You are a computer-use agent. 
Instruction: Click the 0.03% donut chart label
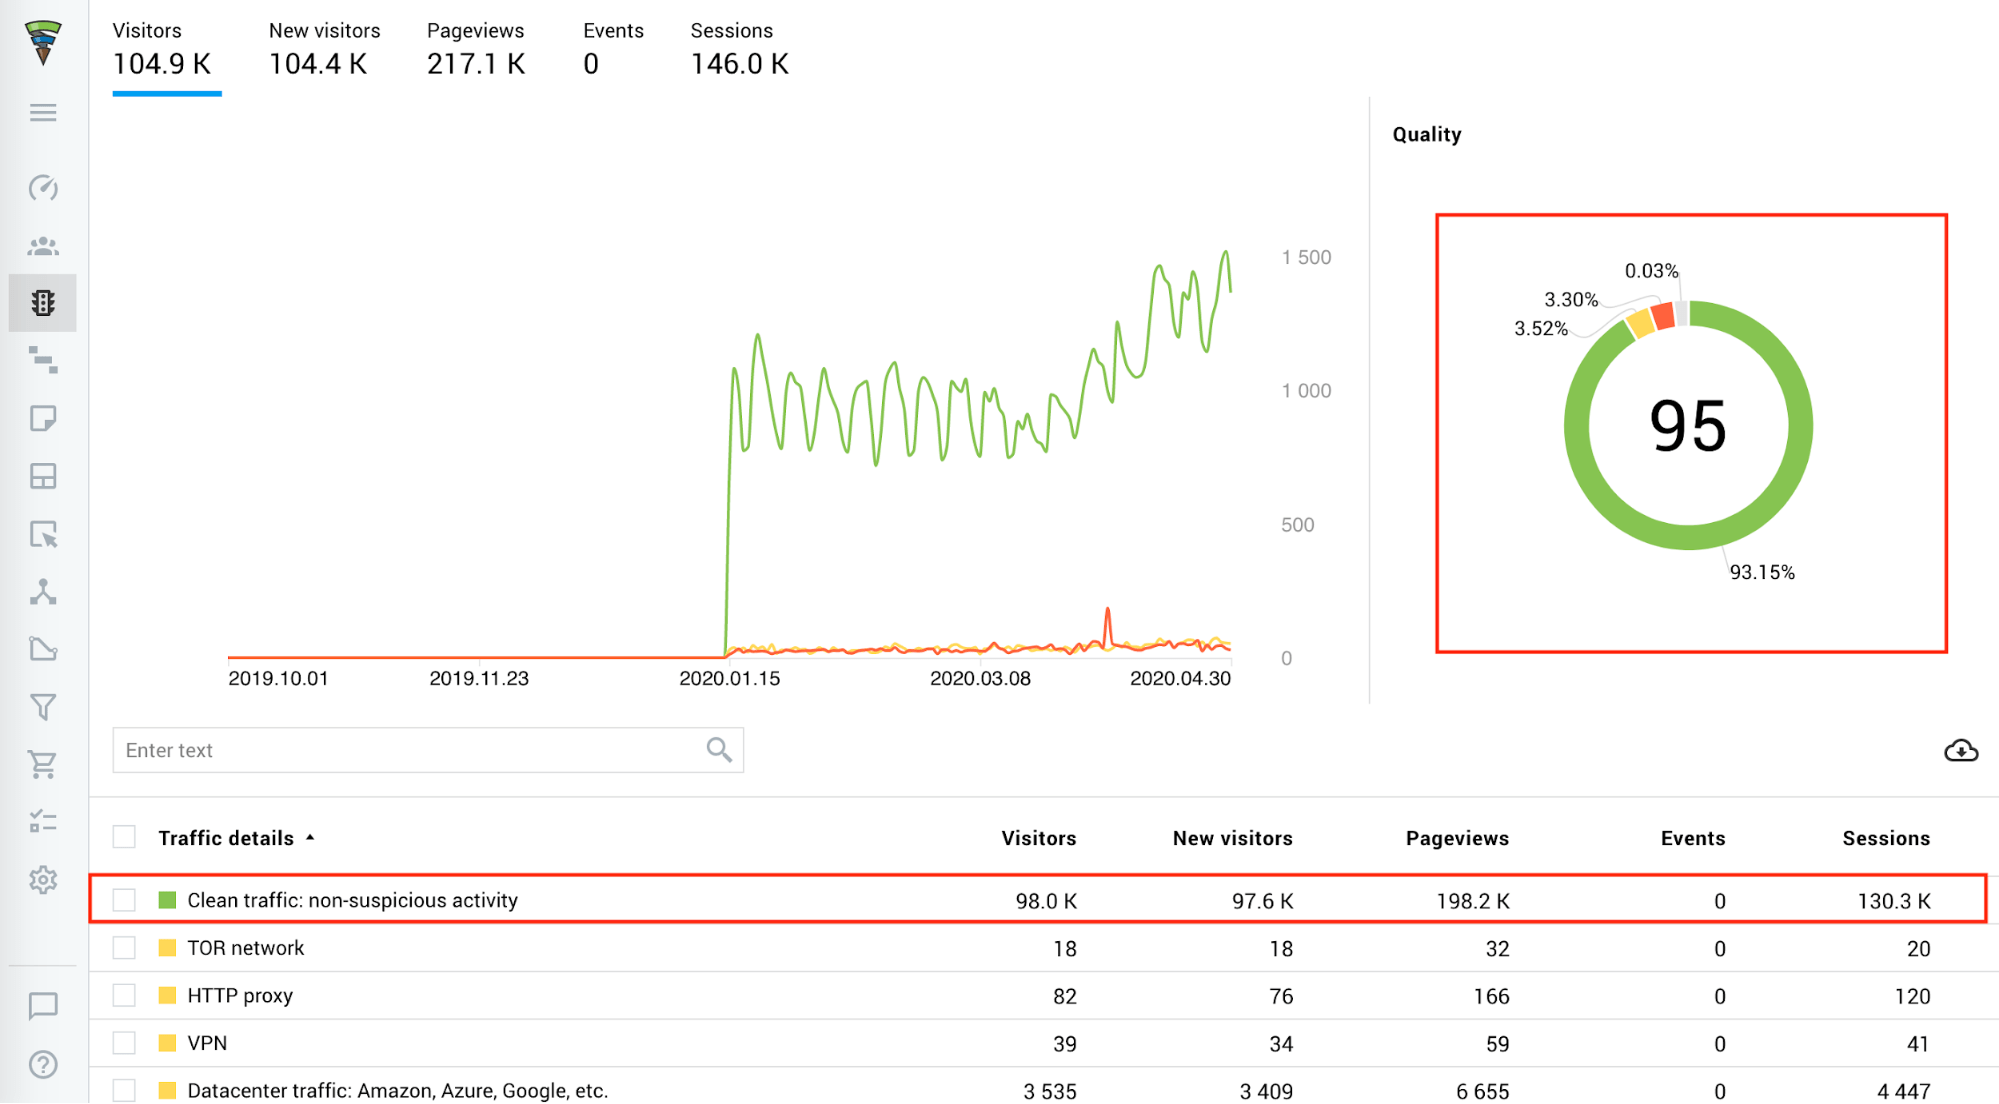point(1651,270)
